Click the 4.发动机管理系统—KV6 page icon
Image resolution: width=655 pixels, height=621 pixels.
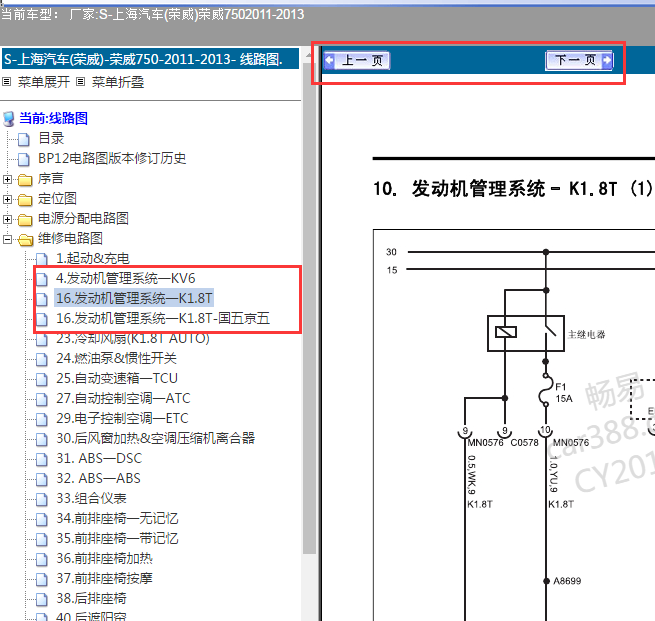pyautogui.click(x=41, y=279)
